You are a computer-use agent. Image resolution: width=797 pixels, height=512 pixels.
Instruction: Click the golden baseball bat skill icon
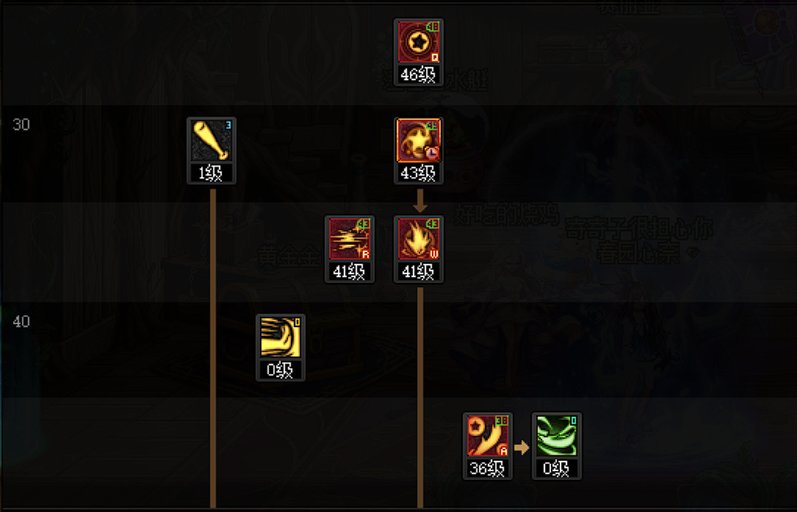(211, 141)
